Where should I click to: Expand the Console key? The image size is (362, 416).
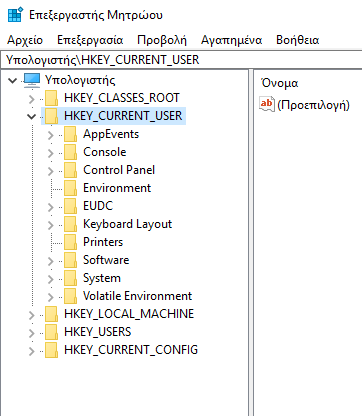pos(51,153)
